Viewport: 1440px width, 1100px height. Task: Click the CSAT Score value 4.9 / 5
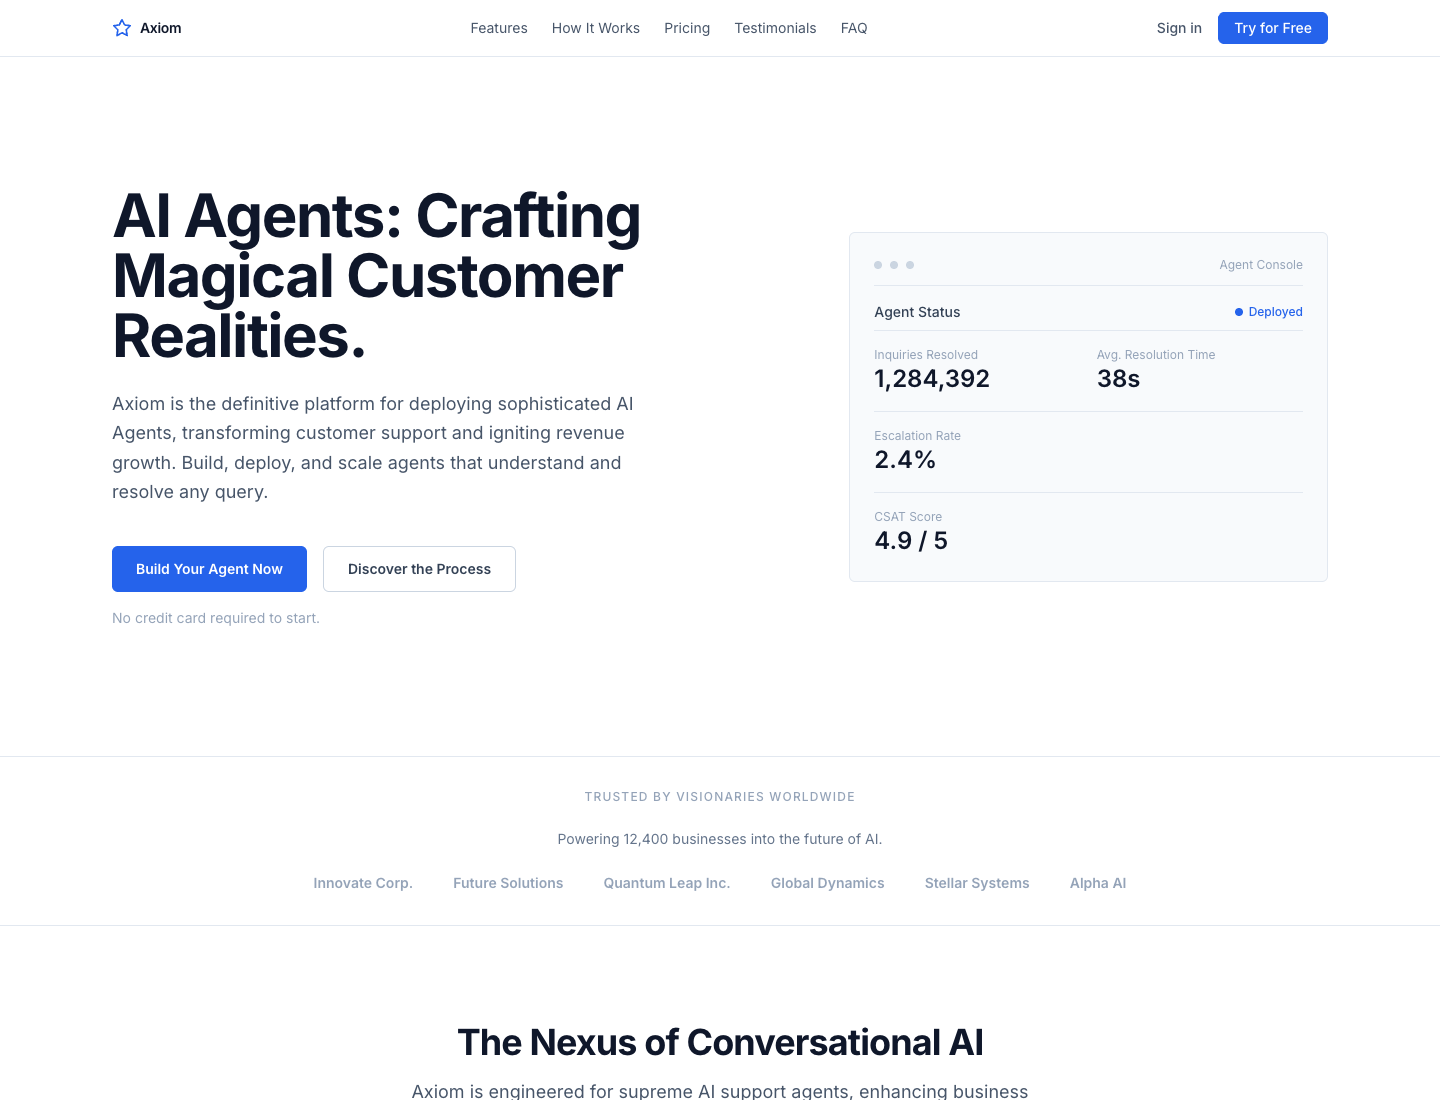coord(911,541)
